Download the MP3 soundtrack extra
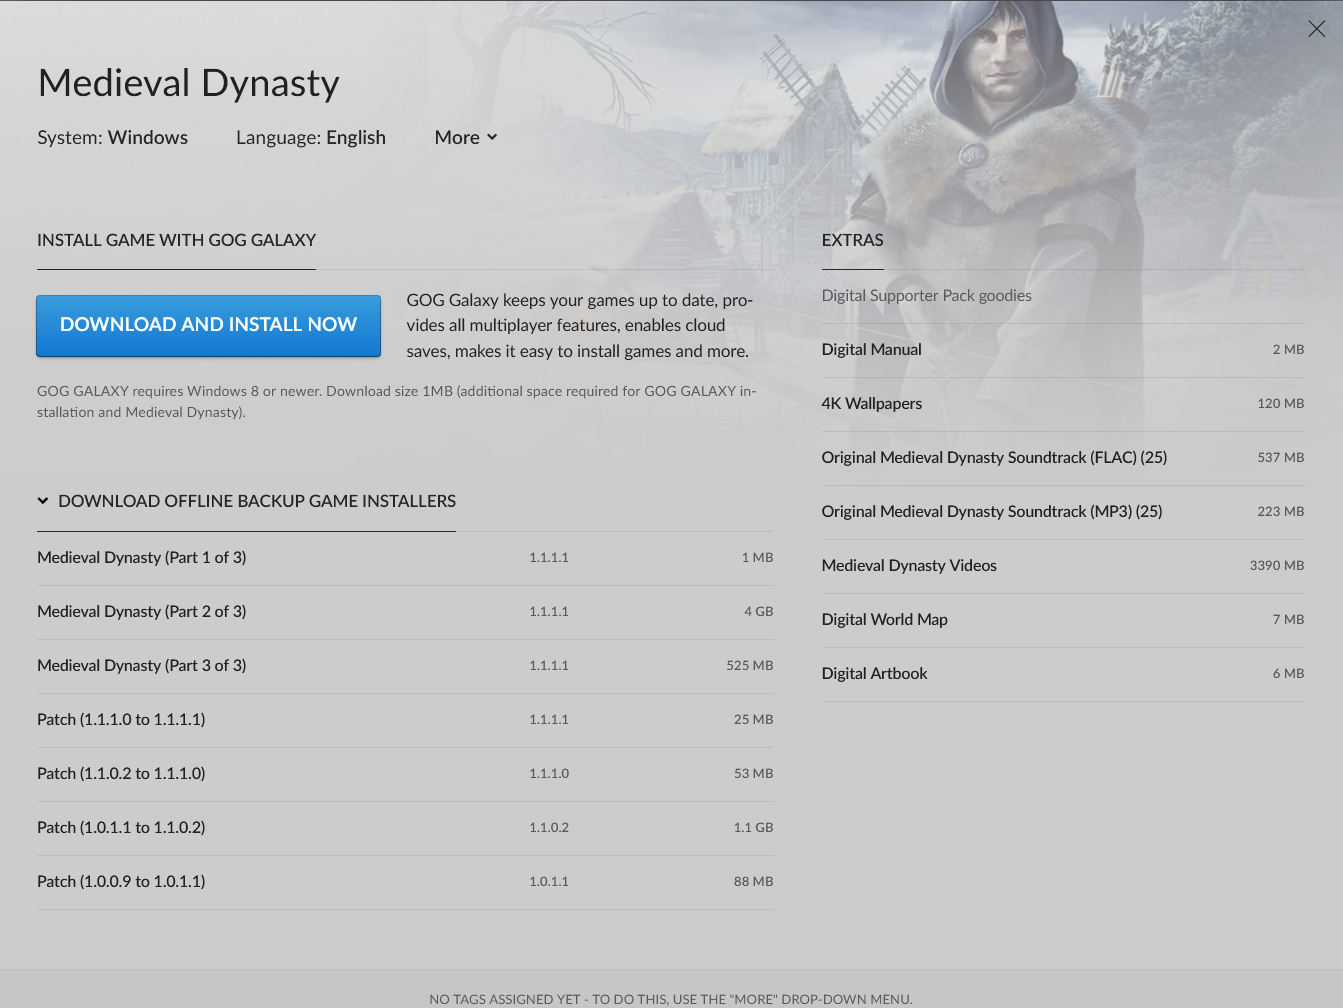Image resolution: width=1343 pixels, height=1008 pixels. (1063, 512)
